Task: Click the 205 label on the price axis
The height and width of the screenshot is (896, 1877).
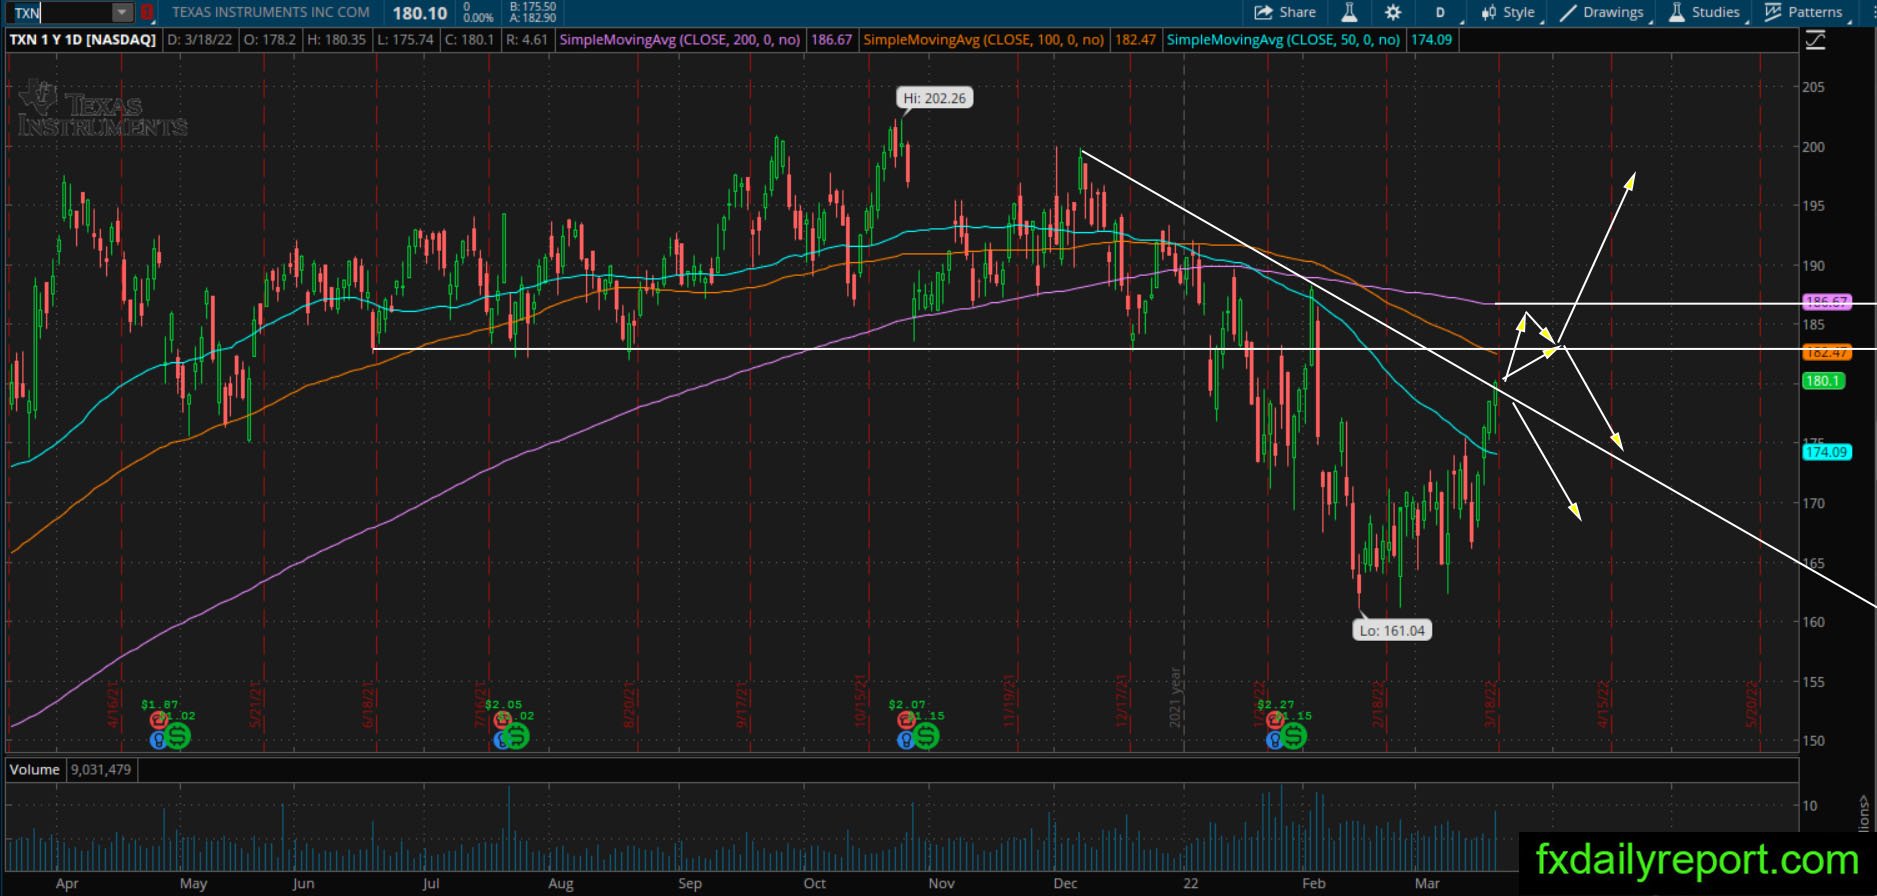Action: pos(1813,87)
